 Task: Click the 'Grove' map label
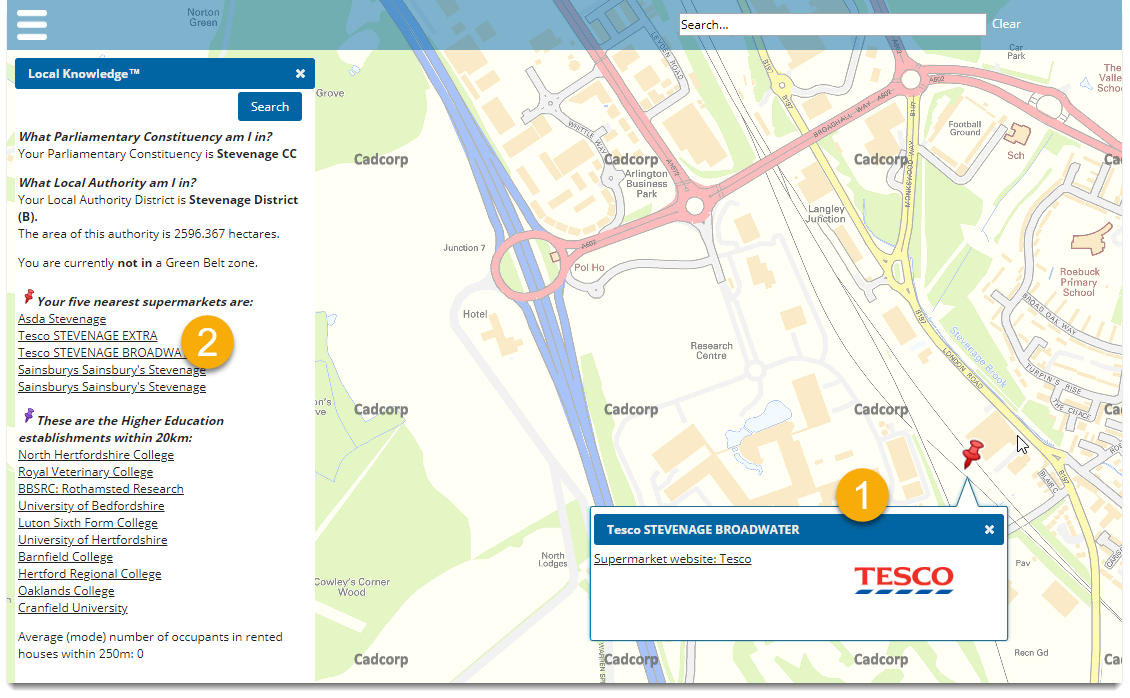pyautogui.click(x=330, y=93)
